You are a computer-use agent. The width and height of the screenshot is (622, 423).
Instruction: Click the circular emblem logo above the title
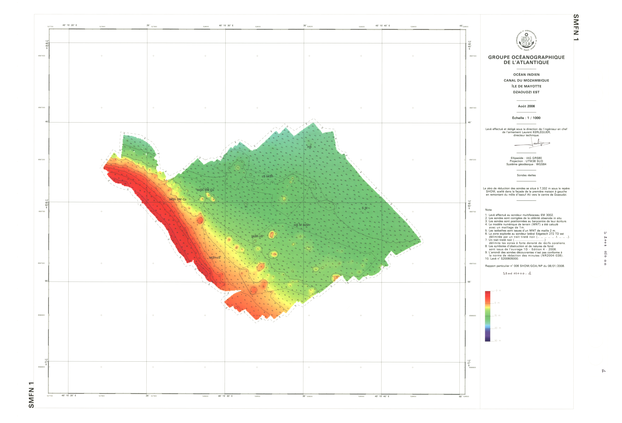[x=526, y=40]
